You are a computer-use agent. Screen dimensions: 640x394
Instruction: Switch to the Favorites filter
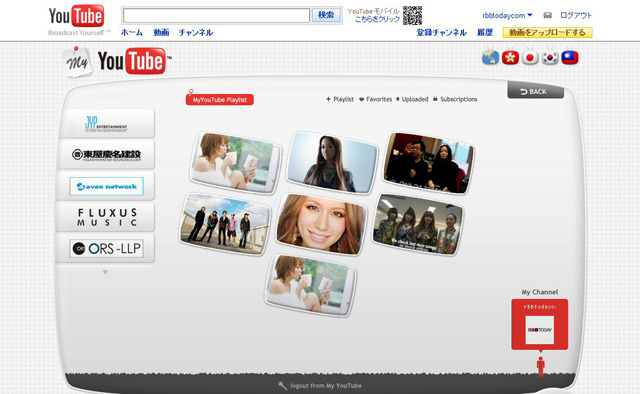376,99
